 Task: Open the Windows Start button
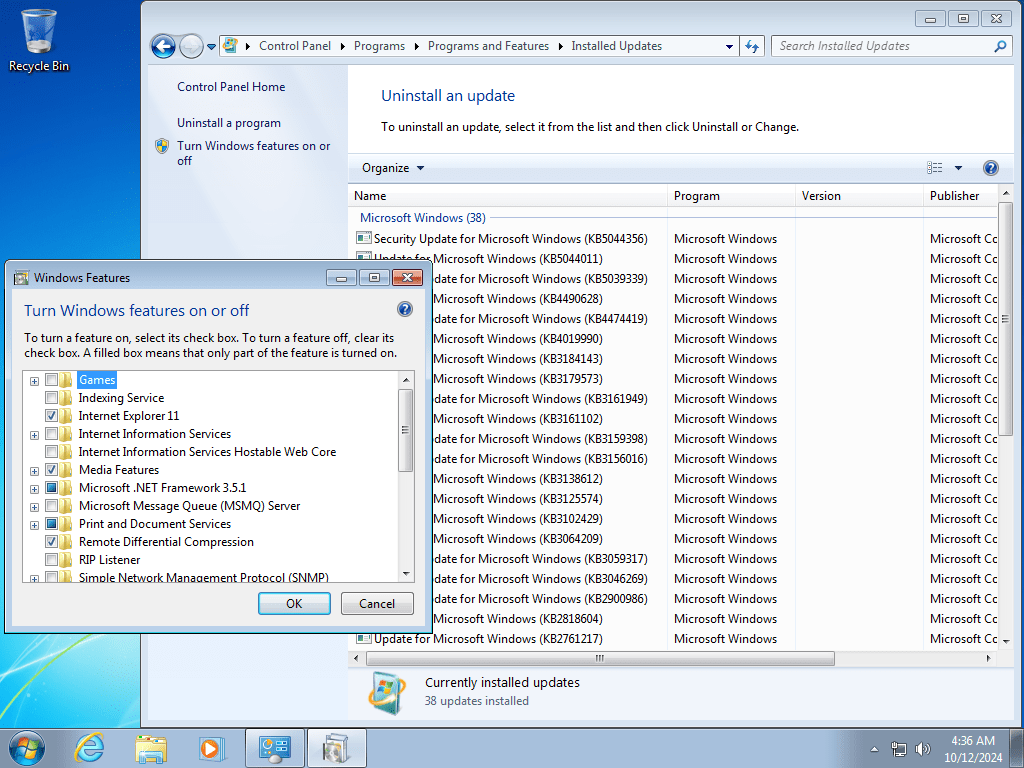[x=27, y=748]
